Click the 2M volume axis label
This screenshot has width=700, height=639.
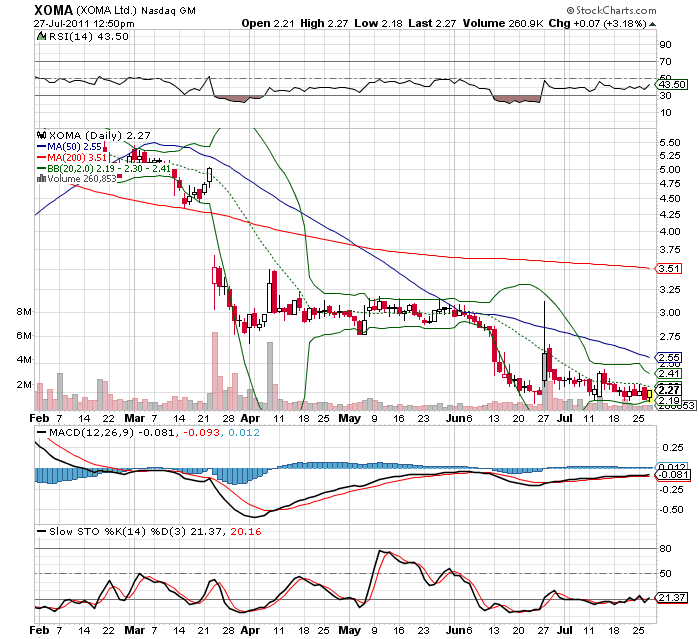(24, 384)
